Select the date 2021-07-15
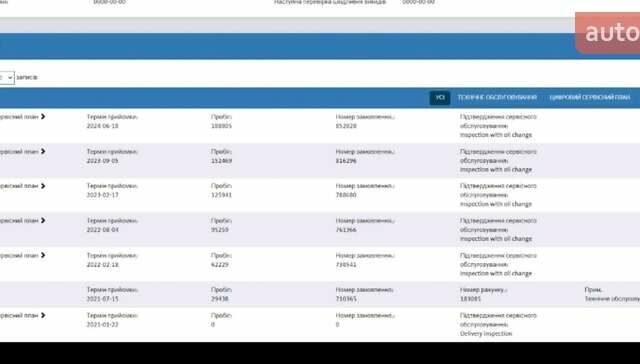This screenshot has width=640, height=364. click(102, 299)
